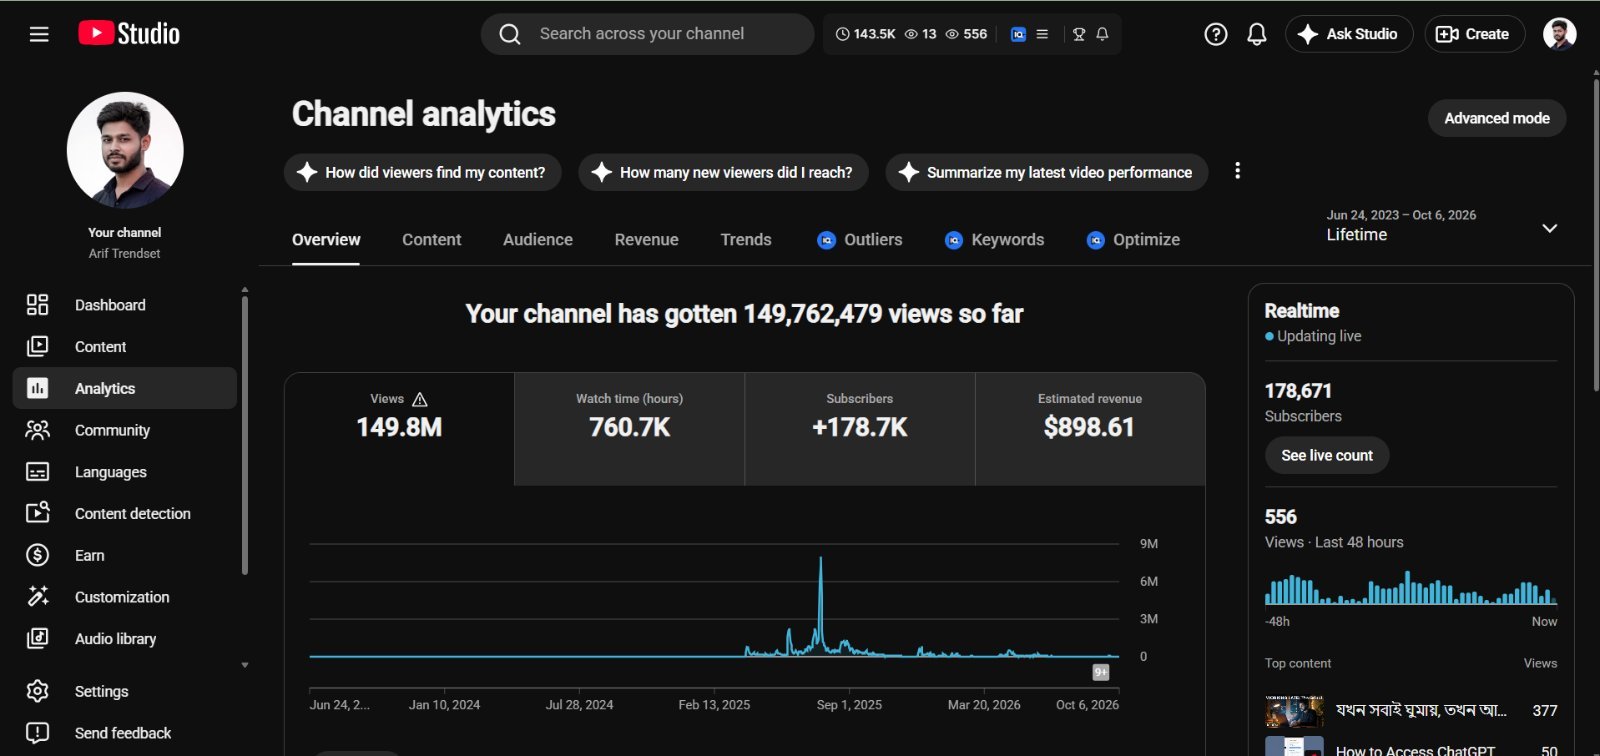Click Send feedback in the sidebar
This screenshot has height=756, width=1600.
tap(124, 733)
